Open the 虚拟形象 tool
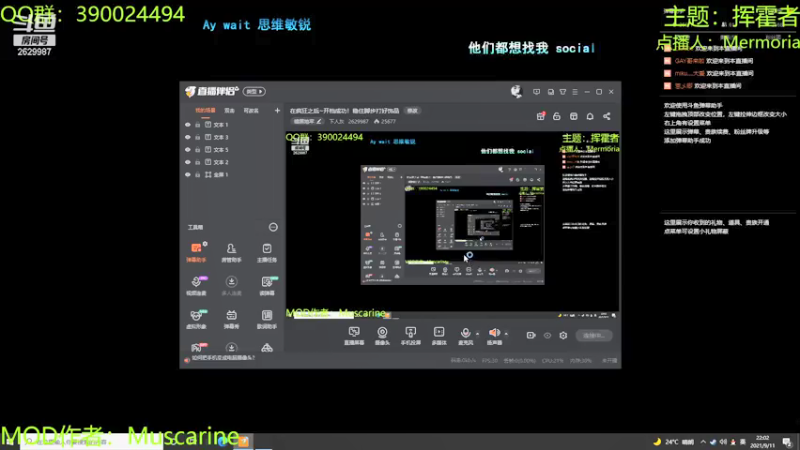The width and height of the screenshot is (800, 450). click(196, 319)
